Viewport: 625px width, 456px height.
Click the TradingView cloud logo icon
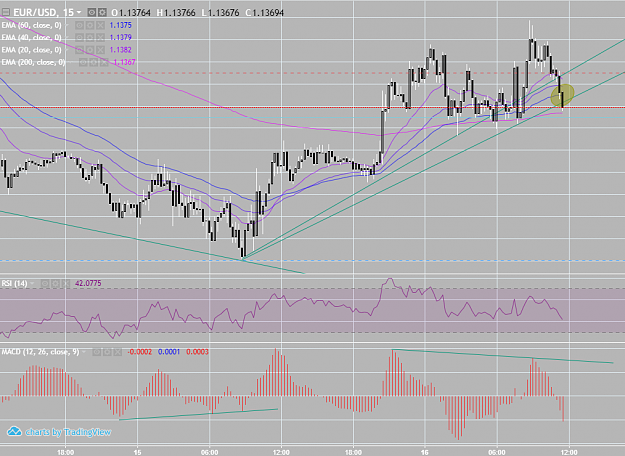[x=14, y=432]
